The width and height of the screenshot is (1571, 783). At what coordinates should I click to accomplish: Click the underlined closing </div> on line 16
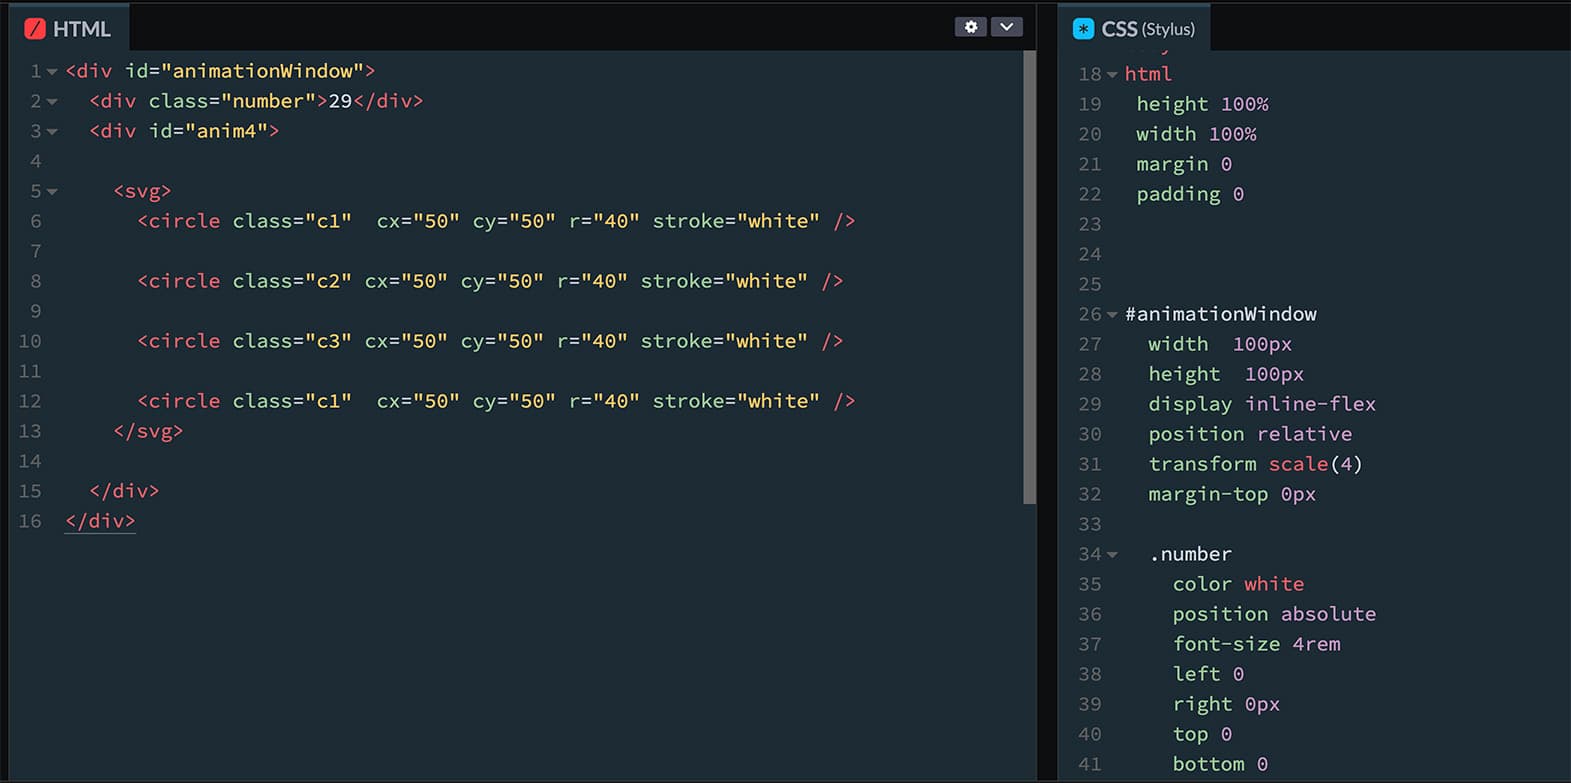(x=100, y=521)
